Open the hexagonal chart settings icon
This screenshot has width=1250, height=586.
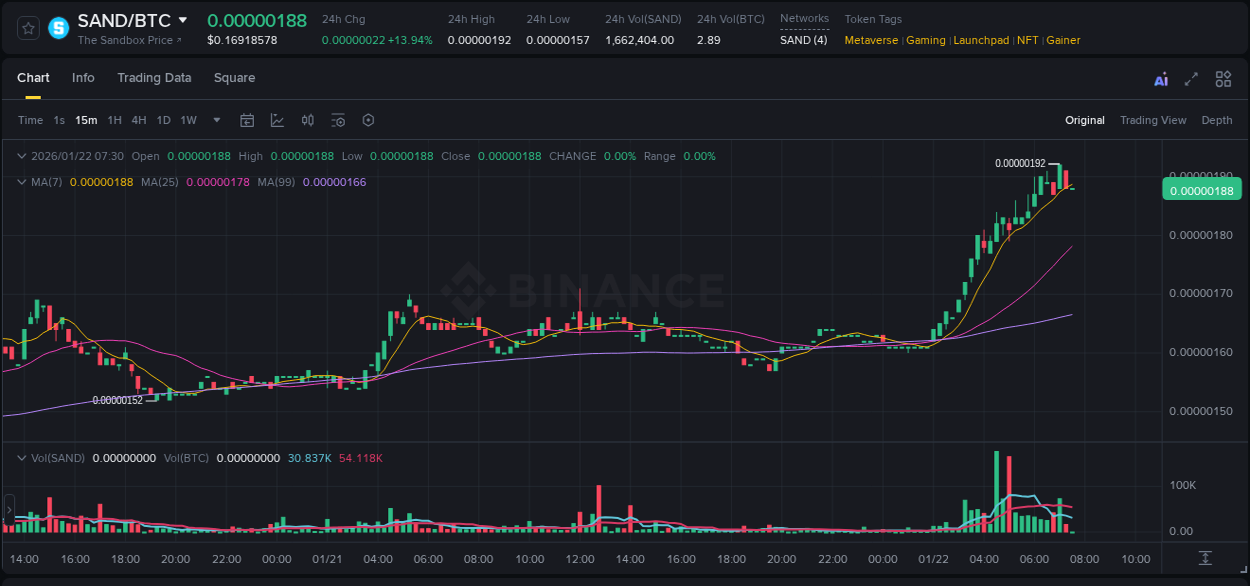[x=368, y=120]
